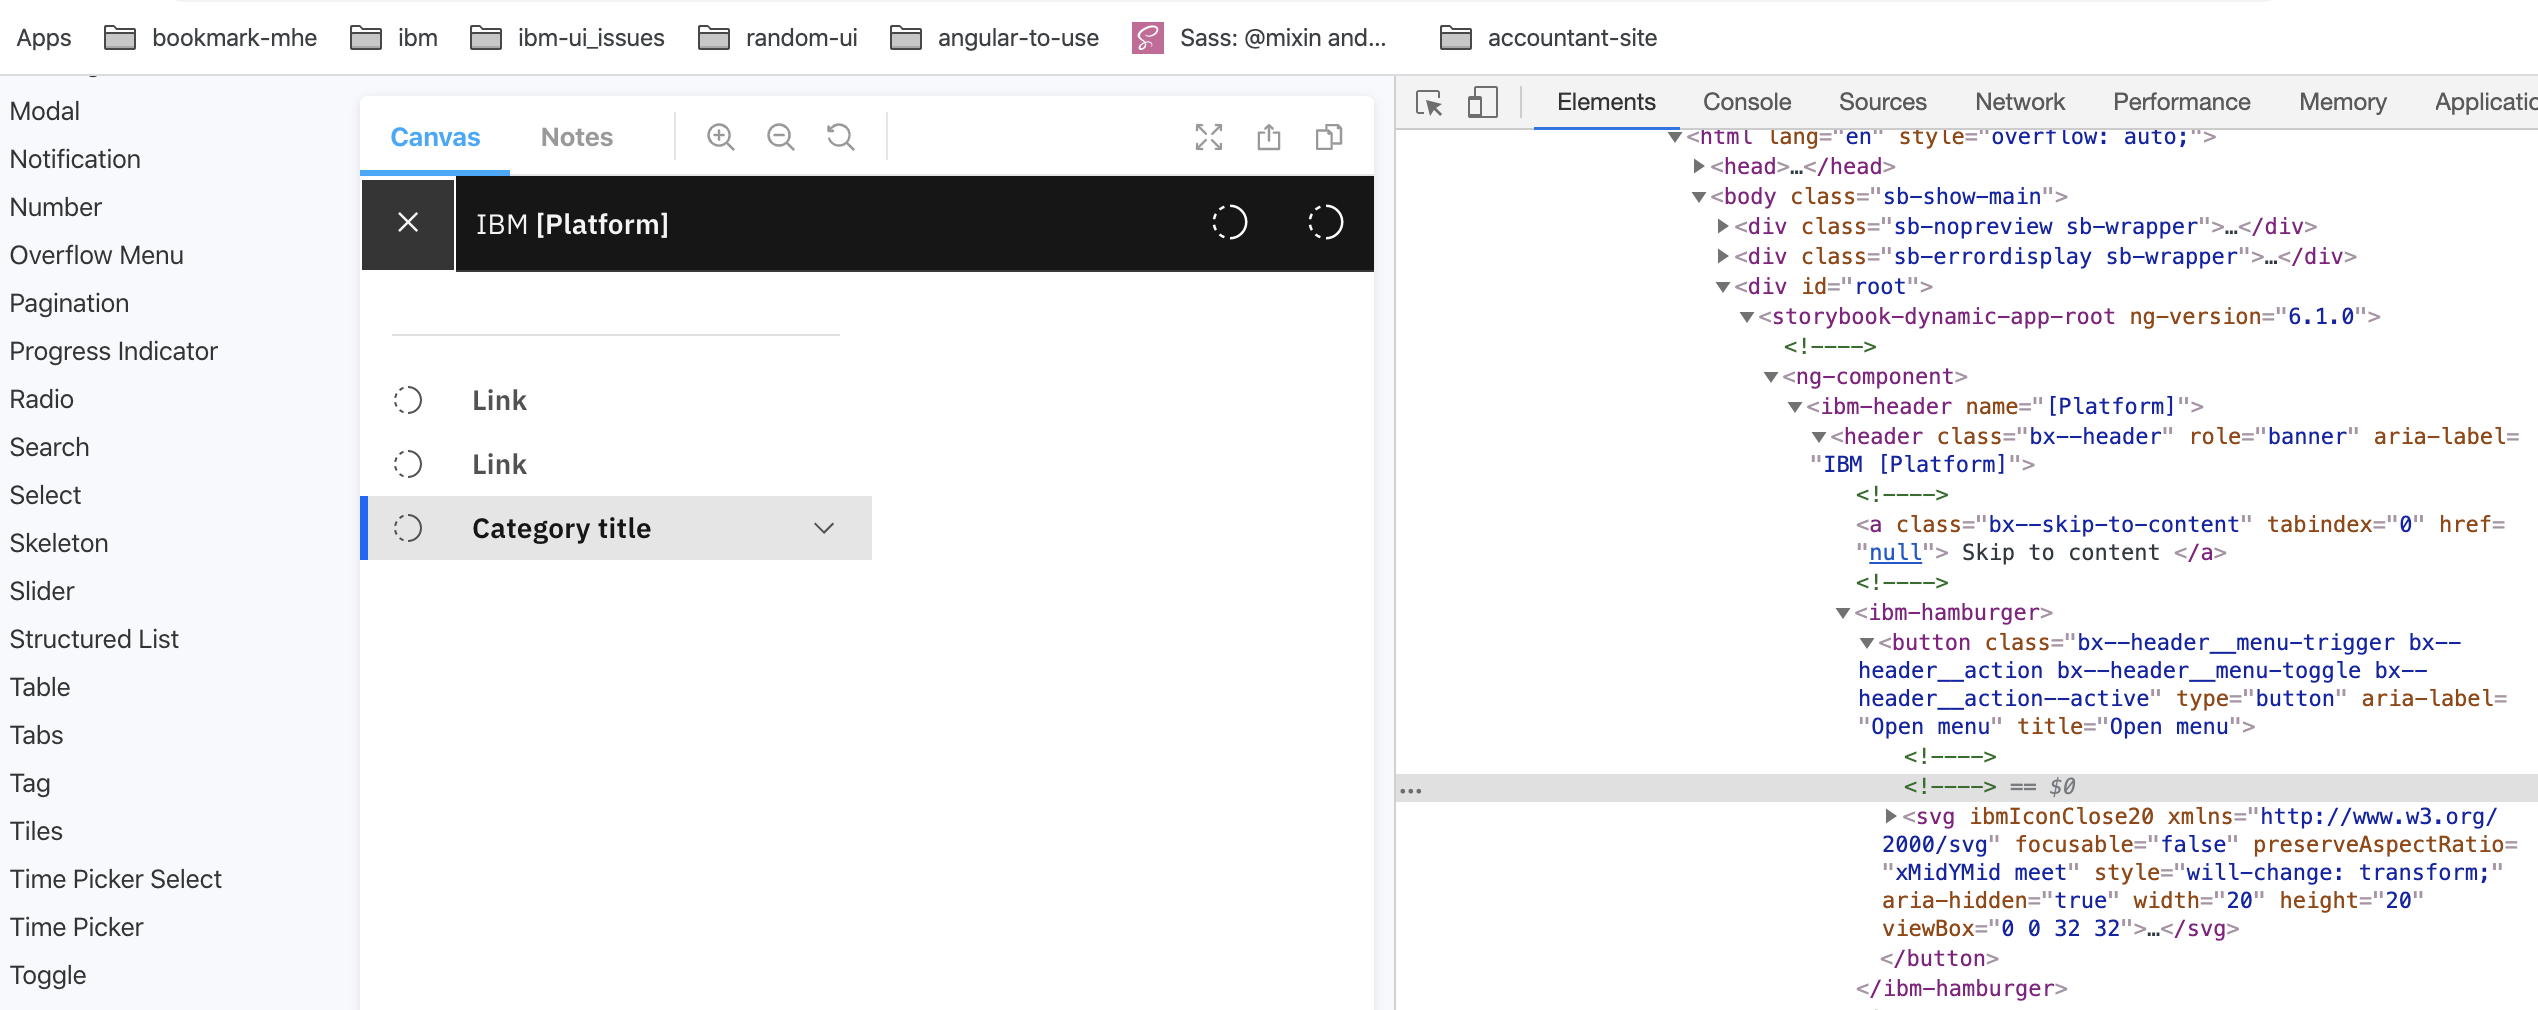The height and width of the screenshot is (1010, 2538).
Task: Switch to the Notes tab
Action: (576, 137)
